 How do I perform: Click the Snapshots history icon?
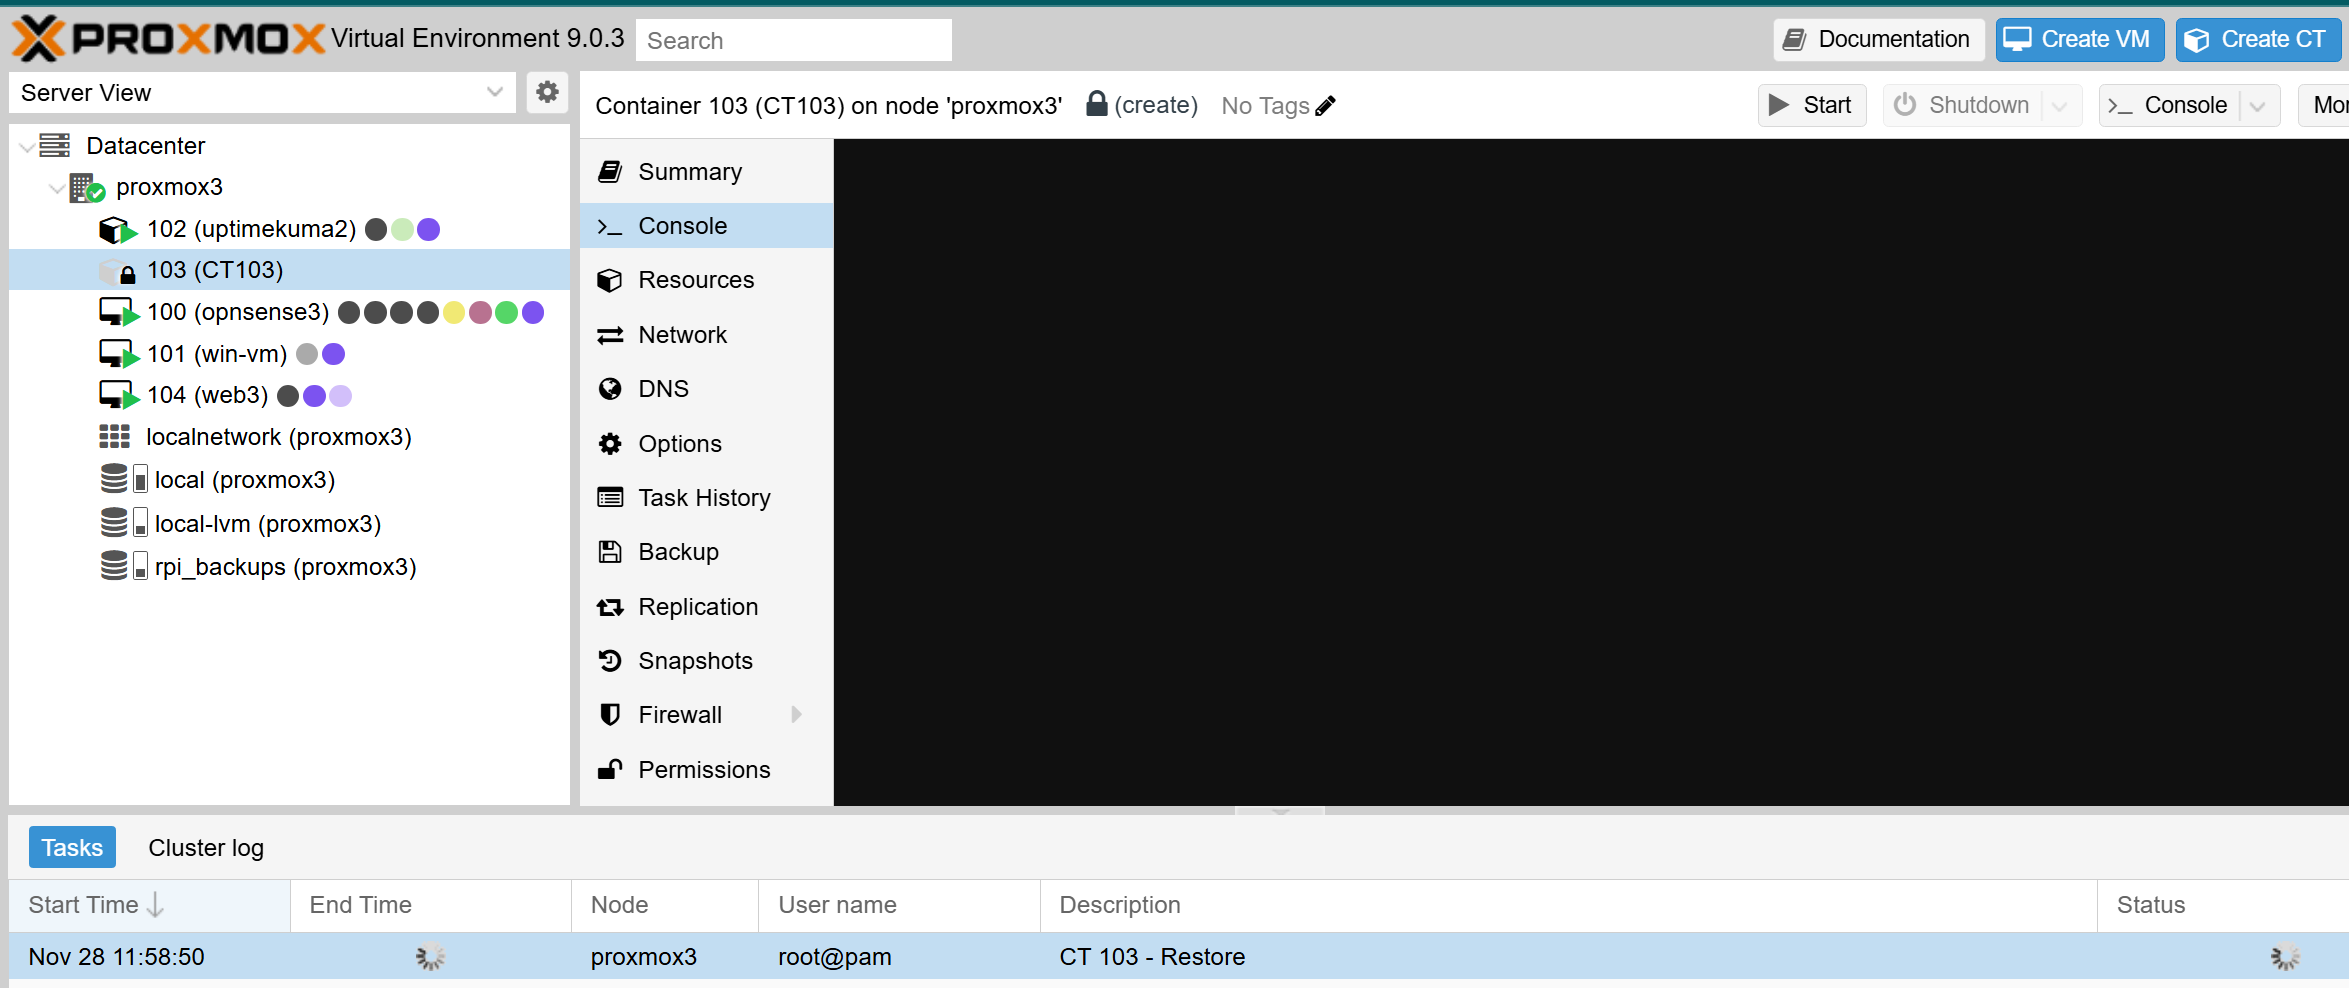(610, 661)
